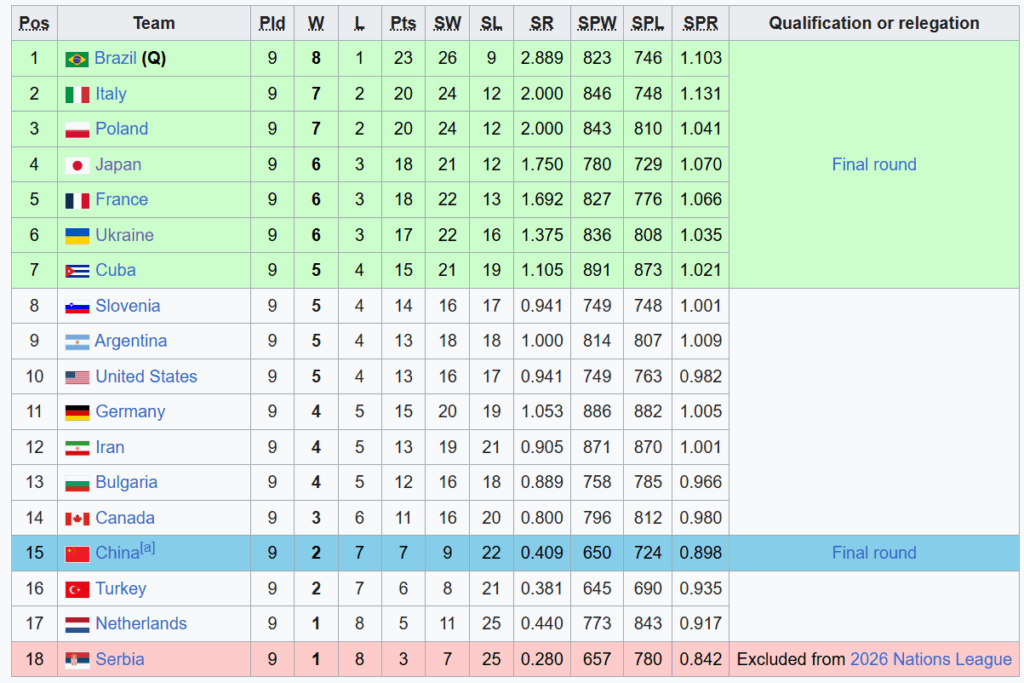Image resolution: width=1024 pixels, height=683 pixels.
Task: Click the SPR column header abbreviation
Action: coord(700,24)
